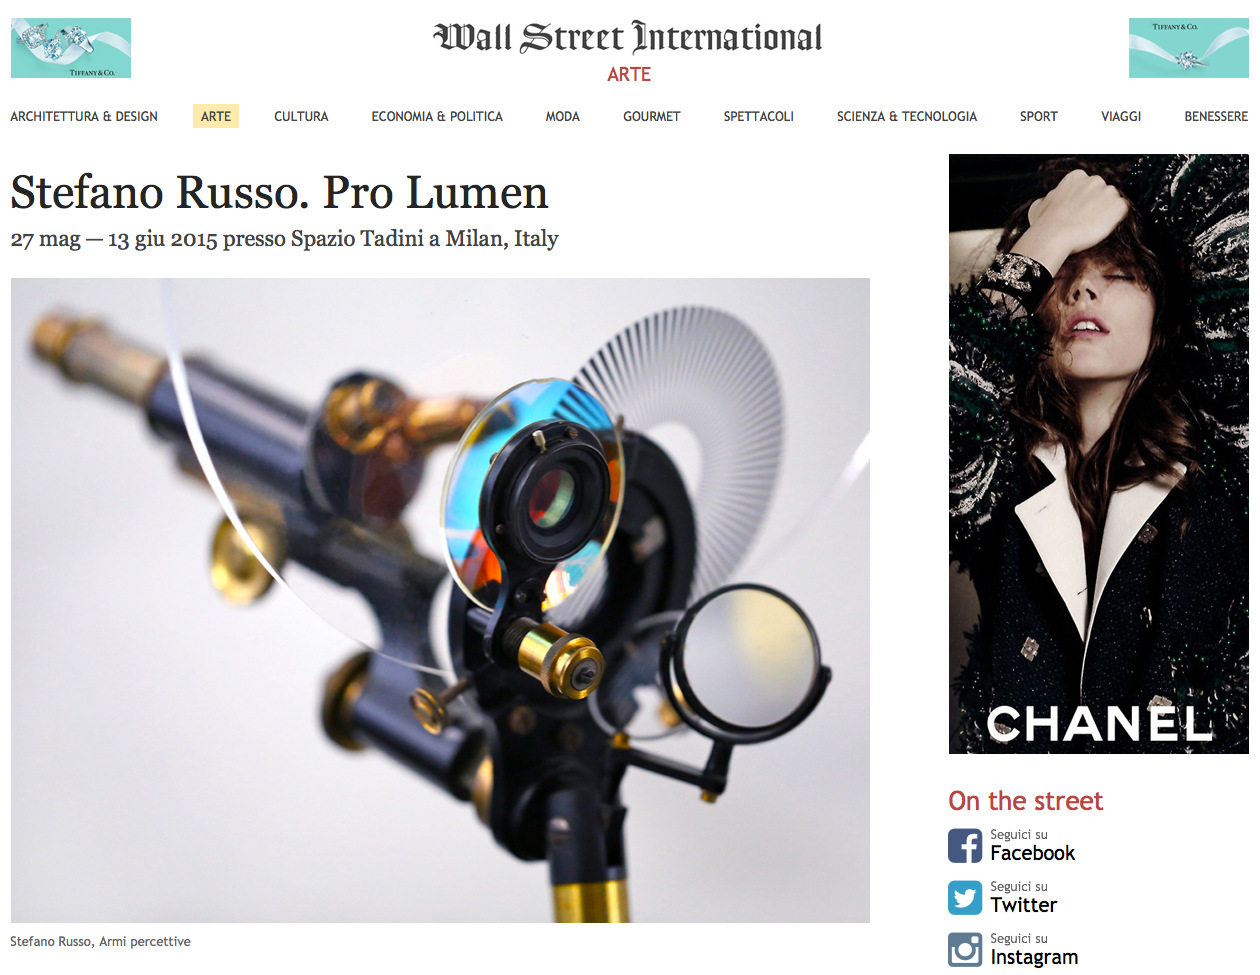The width and height of the screenshot is (1260, 975).
Task: Go to the Moda section
Action: (563, 116)
